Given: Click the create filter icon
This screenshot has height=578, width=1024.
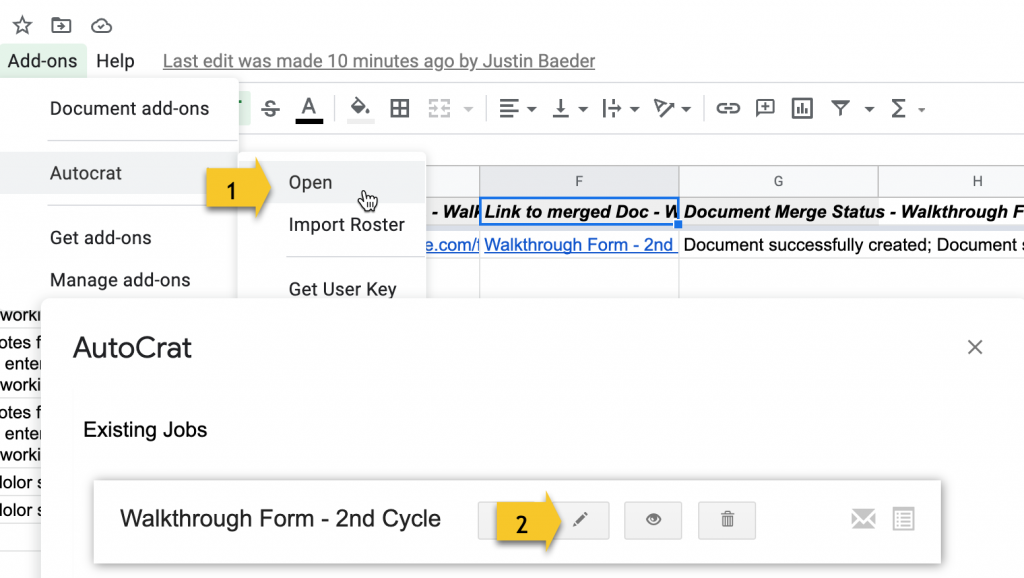Looking at the screenshot, I should [x=840, y=108].
